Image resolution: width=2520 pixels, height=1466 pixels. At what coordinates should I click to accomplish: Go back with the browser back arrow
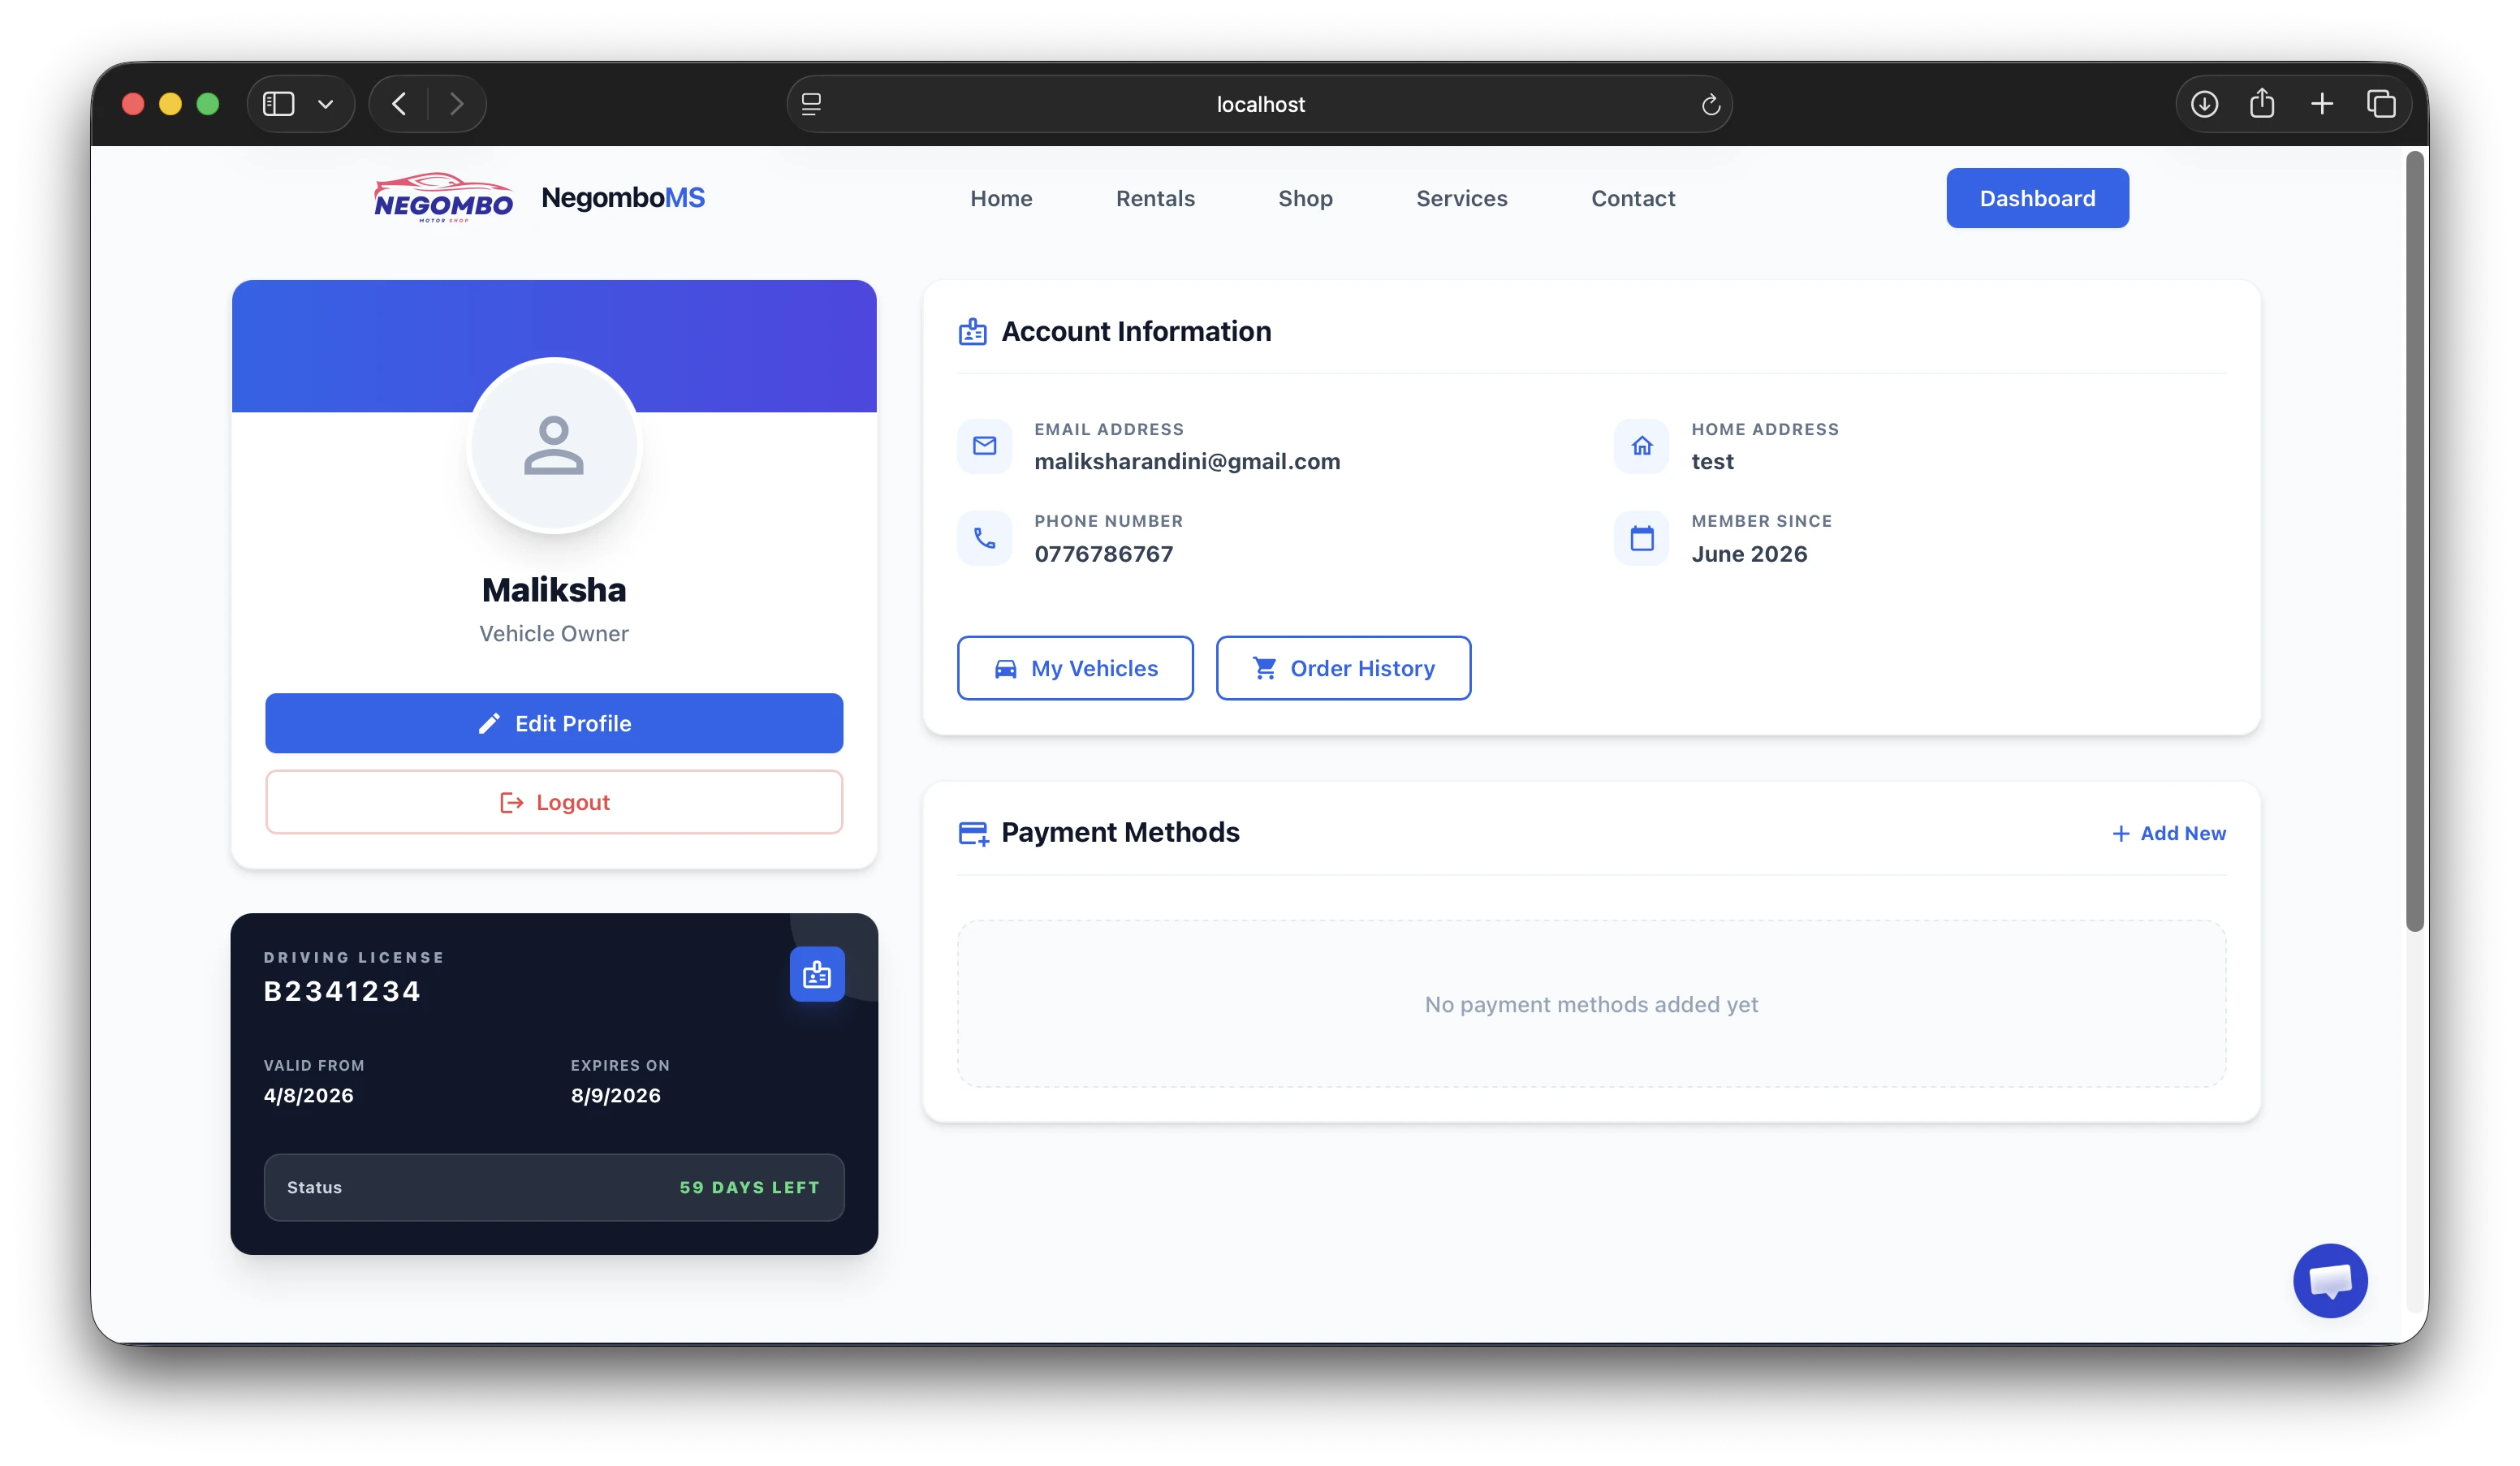point(399,104)
